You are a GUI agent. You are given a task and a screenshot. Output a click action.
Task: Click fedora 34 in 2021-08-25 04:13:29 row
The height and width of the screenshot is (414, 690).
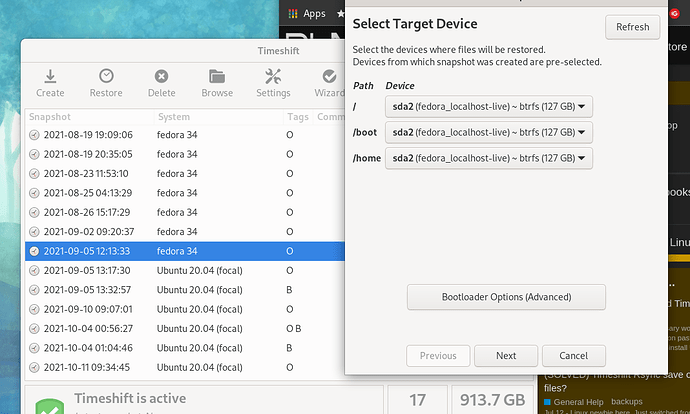tap(177, 193)
